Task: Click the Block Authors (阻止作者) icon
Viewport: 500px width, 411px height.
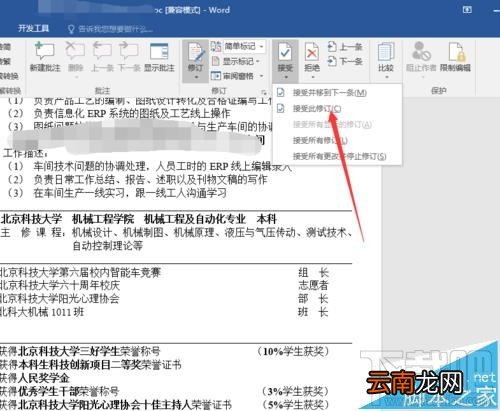Action: click(421, 52)
